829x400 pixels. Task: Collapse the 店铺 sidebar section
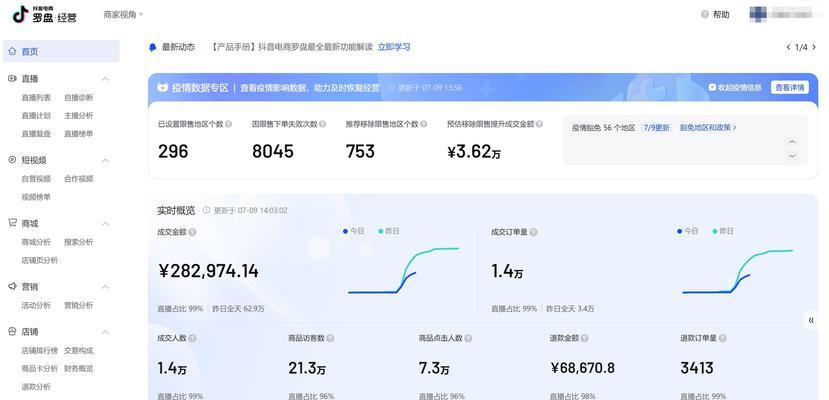[103, 332]
